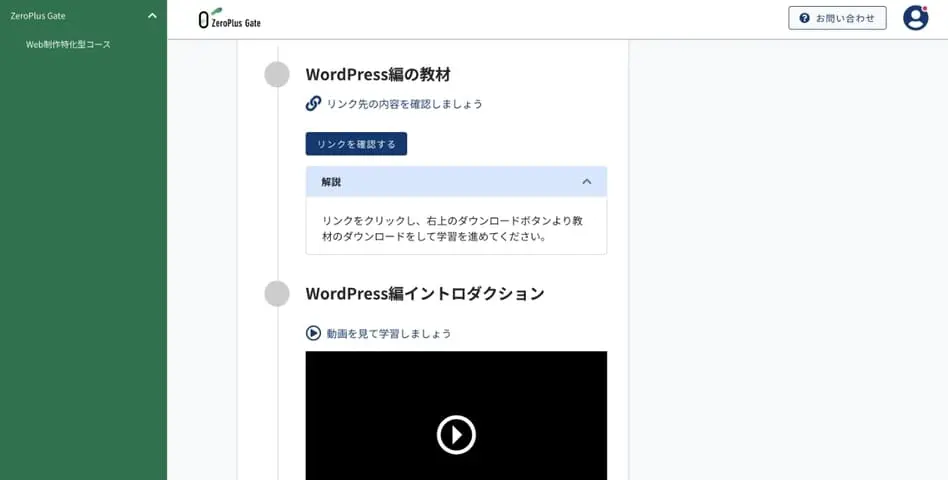Screen dimensions: 948x480
Task: Click the play circle icon beside 動画を見て学習
Action: 313,333
